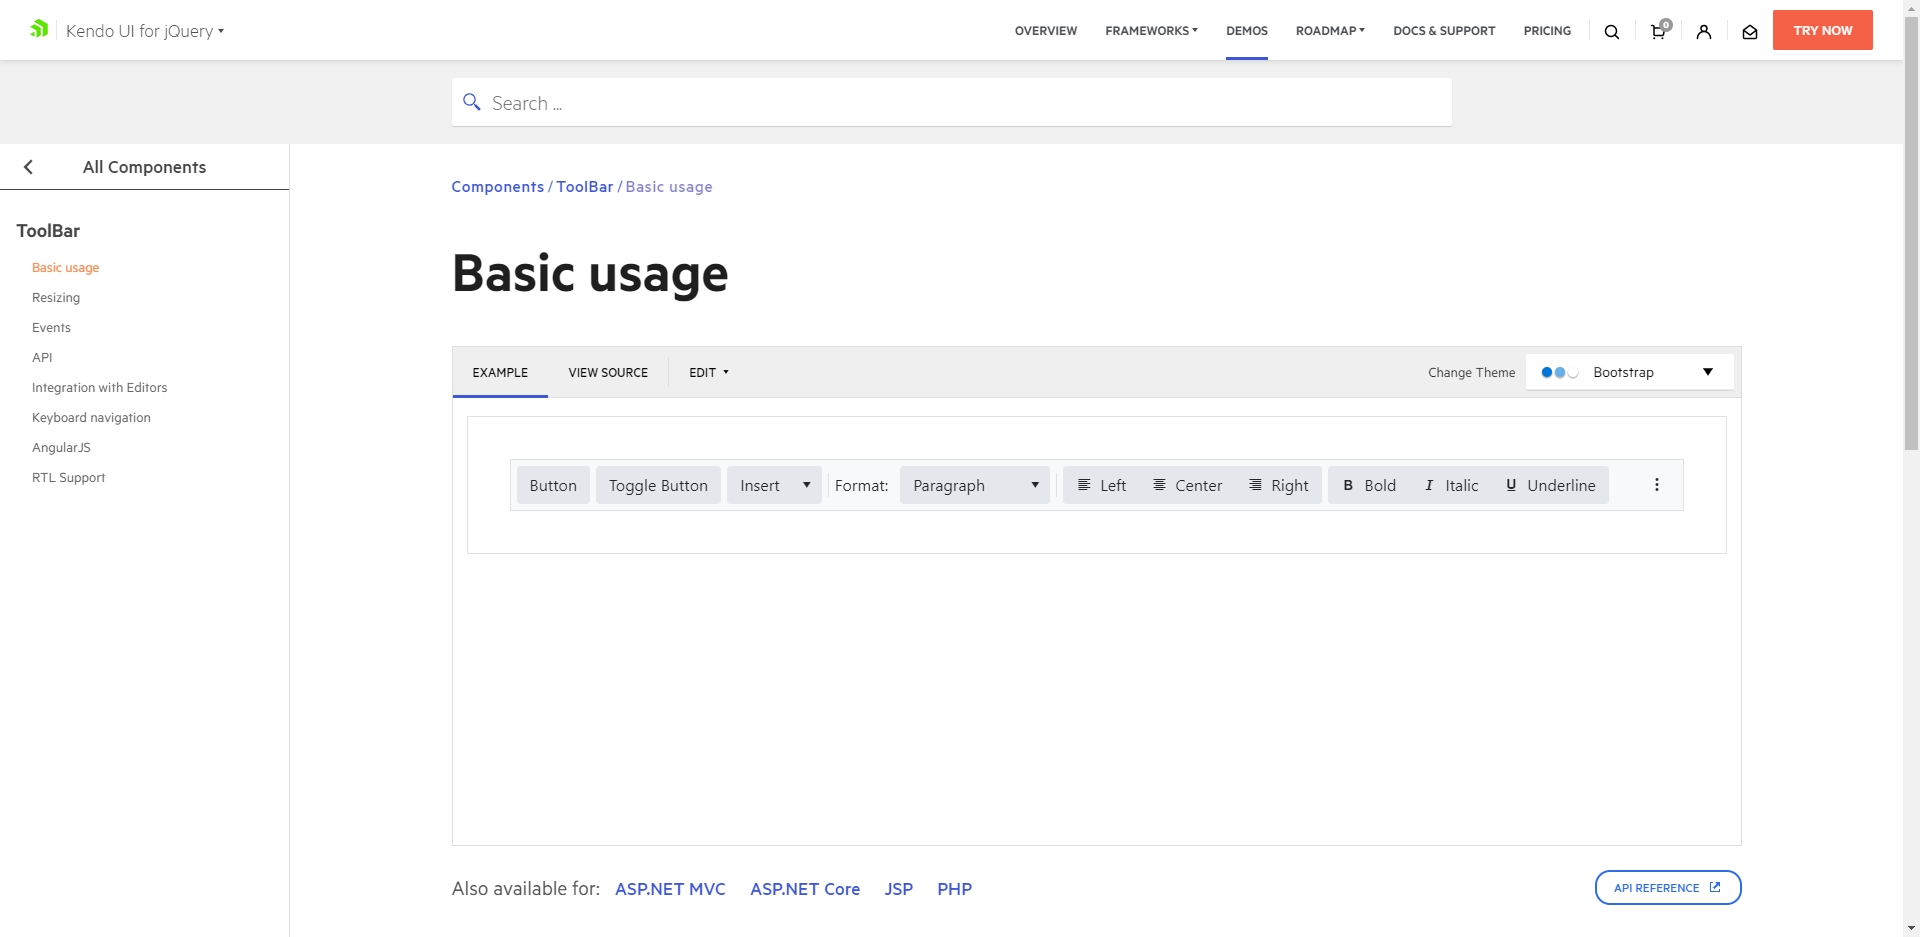Image resolution: width=1920 pixels, height=937 pixels.
Task: Click the page vertical scrollbar thumb
Action: coord(1911,232)
